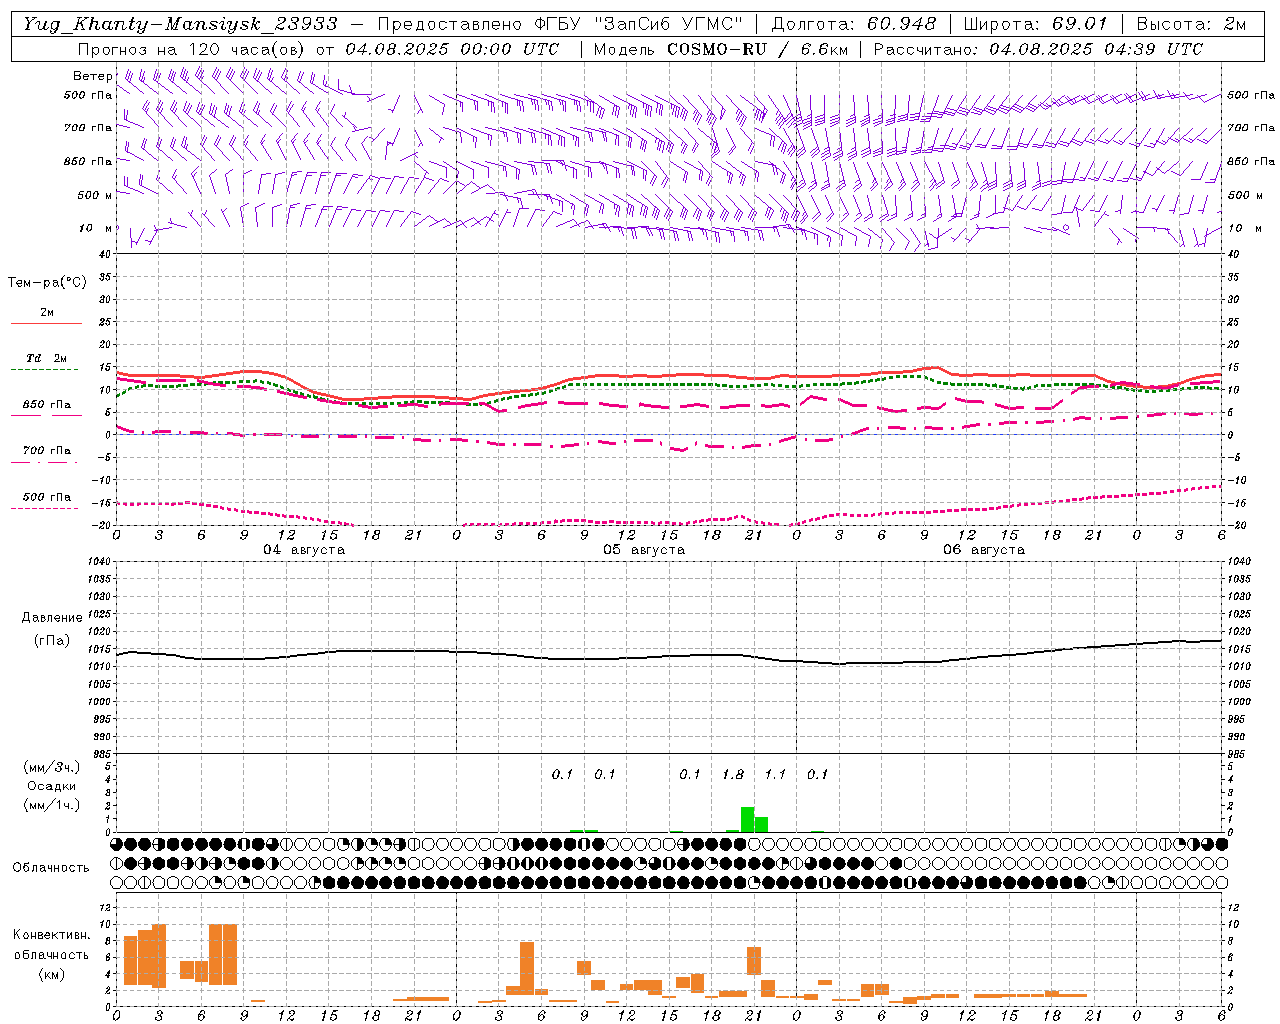Image resolution: width=1280 pixels, height=1024 pixels.
Task: Click the Модель COSMO-RU / 6.6км text
Action: tap(721, 49)
